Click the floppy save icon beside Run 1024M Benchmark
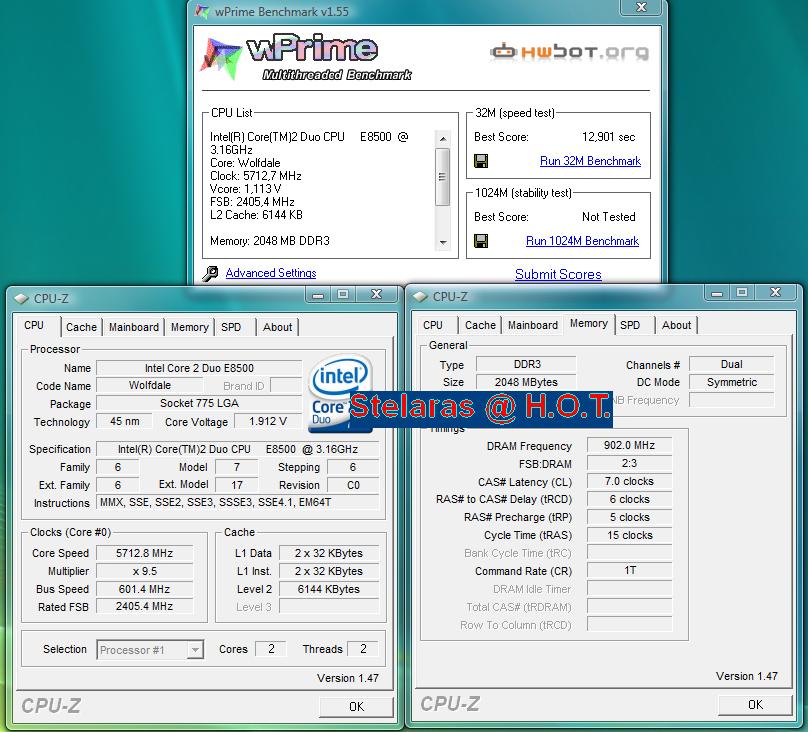This screenshot has width=808, height=732. (481, 241)
